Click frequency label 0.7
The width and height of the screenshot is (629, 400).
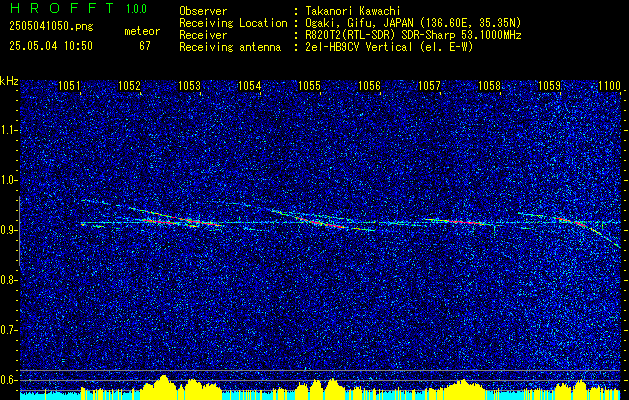pos(8,330)
